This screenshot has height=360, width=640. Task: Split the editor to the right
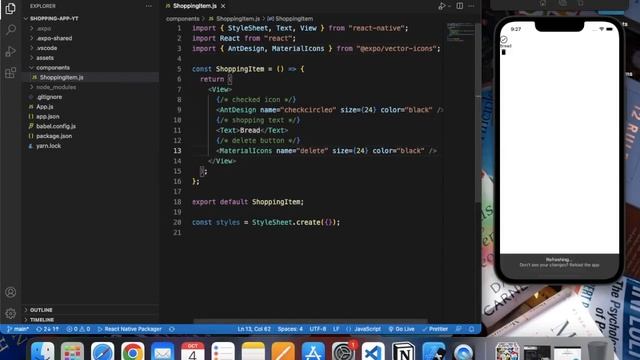[x=460, y=6]
